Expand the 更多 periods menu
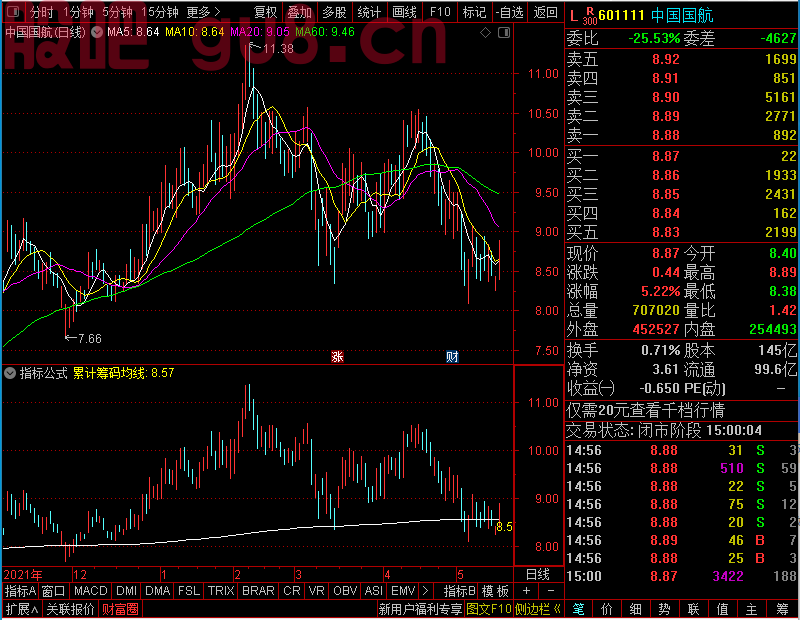 [203, 12]
